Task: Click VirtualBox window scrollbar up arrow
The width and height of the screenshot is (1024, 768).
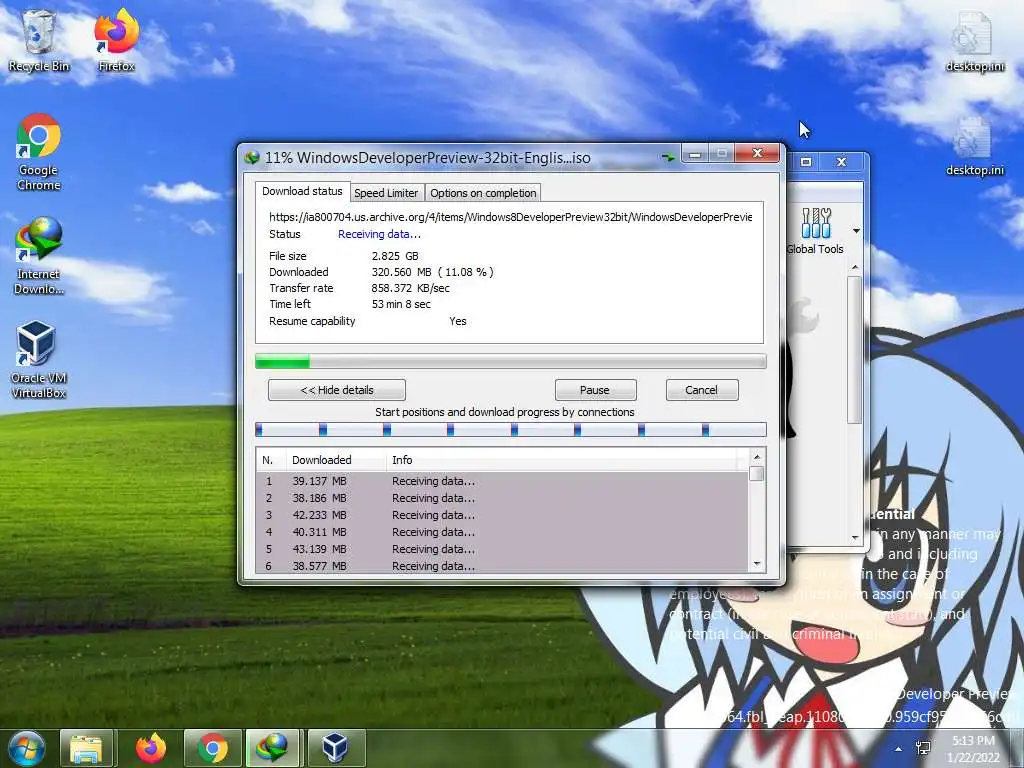Action: click(x=854, y=267)
